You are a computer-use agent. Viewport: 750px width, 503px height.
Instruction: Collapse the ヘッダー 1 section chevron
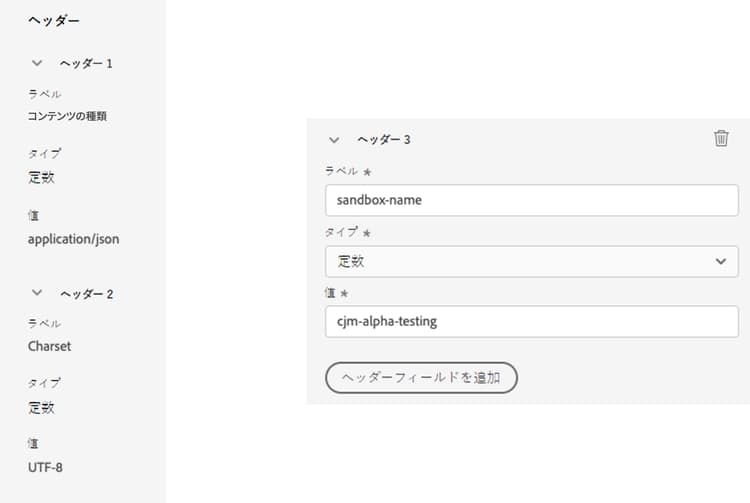(x=37, y=63)
